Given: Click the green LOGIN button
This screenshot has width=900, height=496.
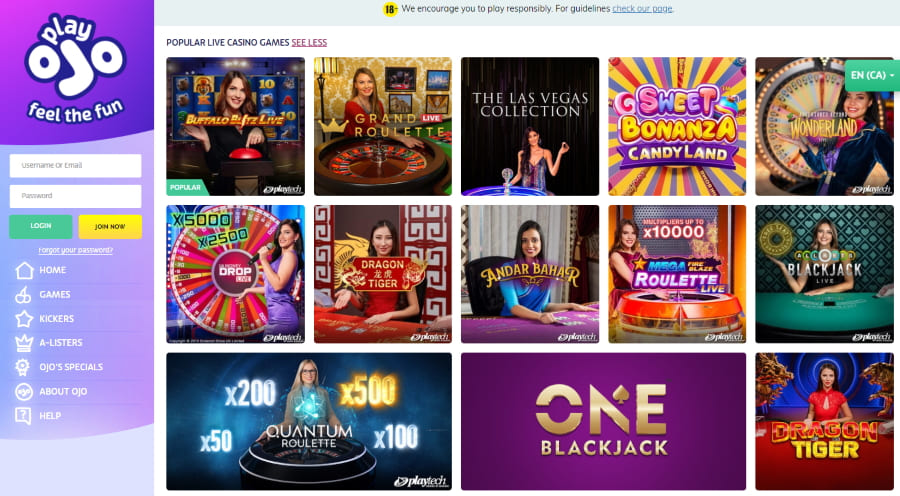Looking at the screenshot, I should pos(41,226).
